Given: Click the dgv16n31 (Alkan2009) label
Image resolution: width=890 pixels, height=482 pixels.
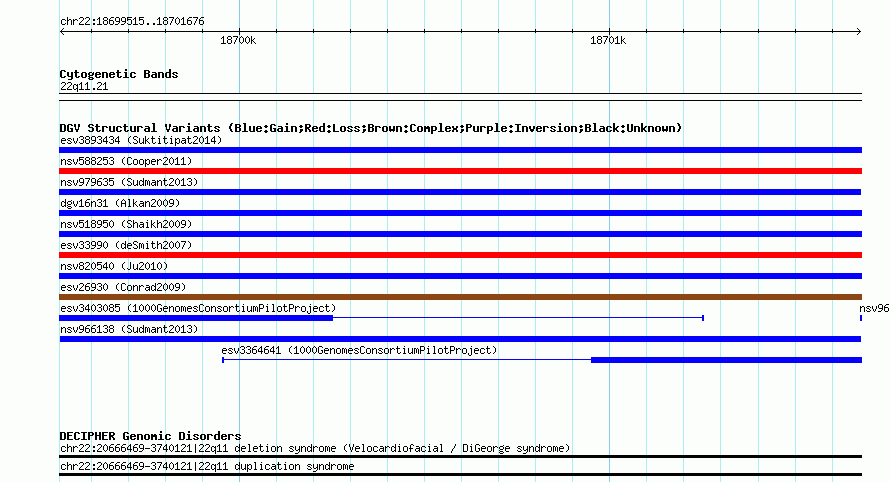Looking at the screenshot, I should tap(120, 203).
